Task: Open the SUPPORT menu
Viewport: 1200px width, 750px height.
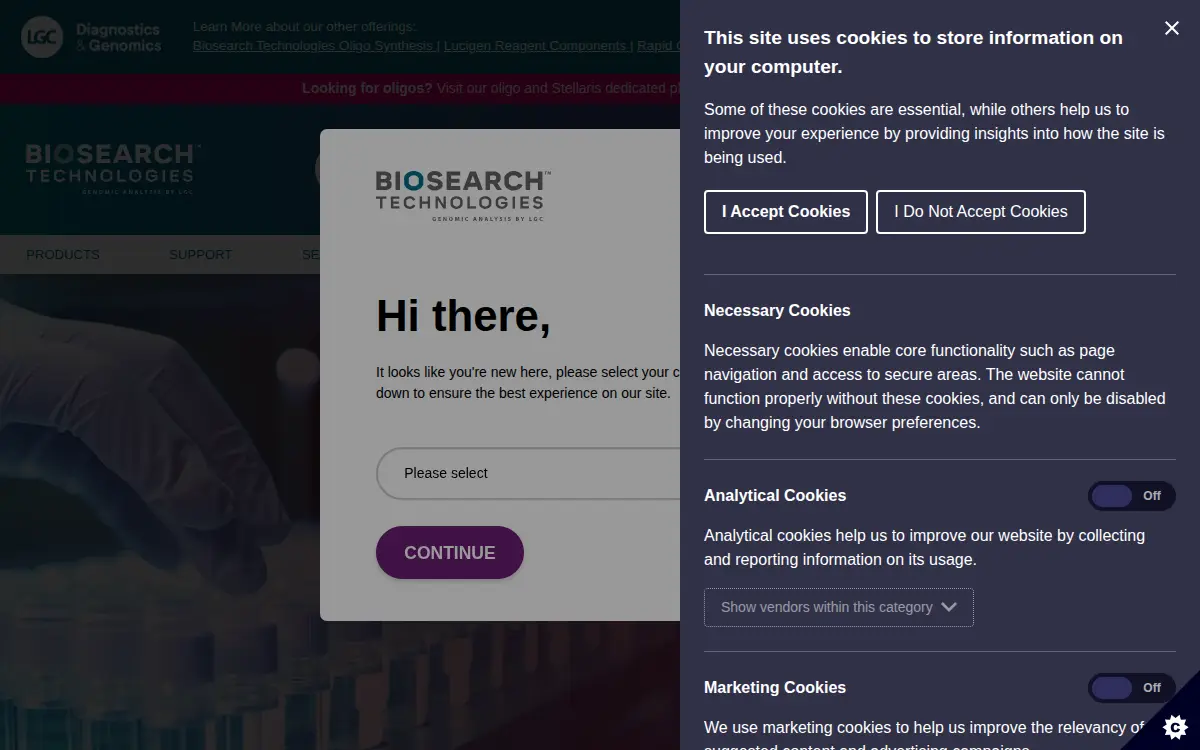Action: (x=200, y=255)
